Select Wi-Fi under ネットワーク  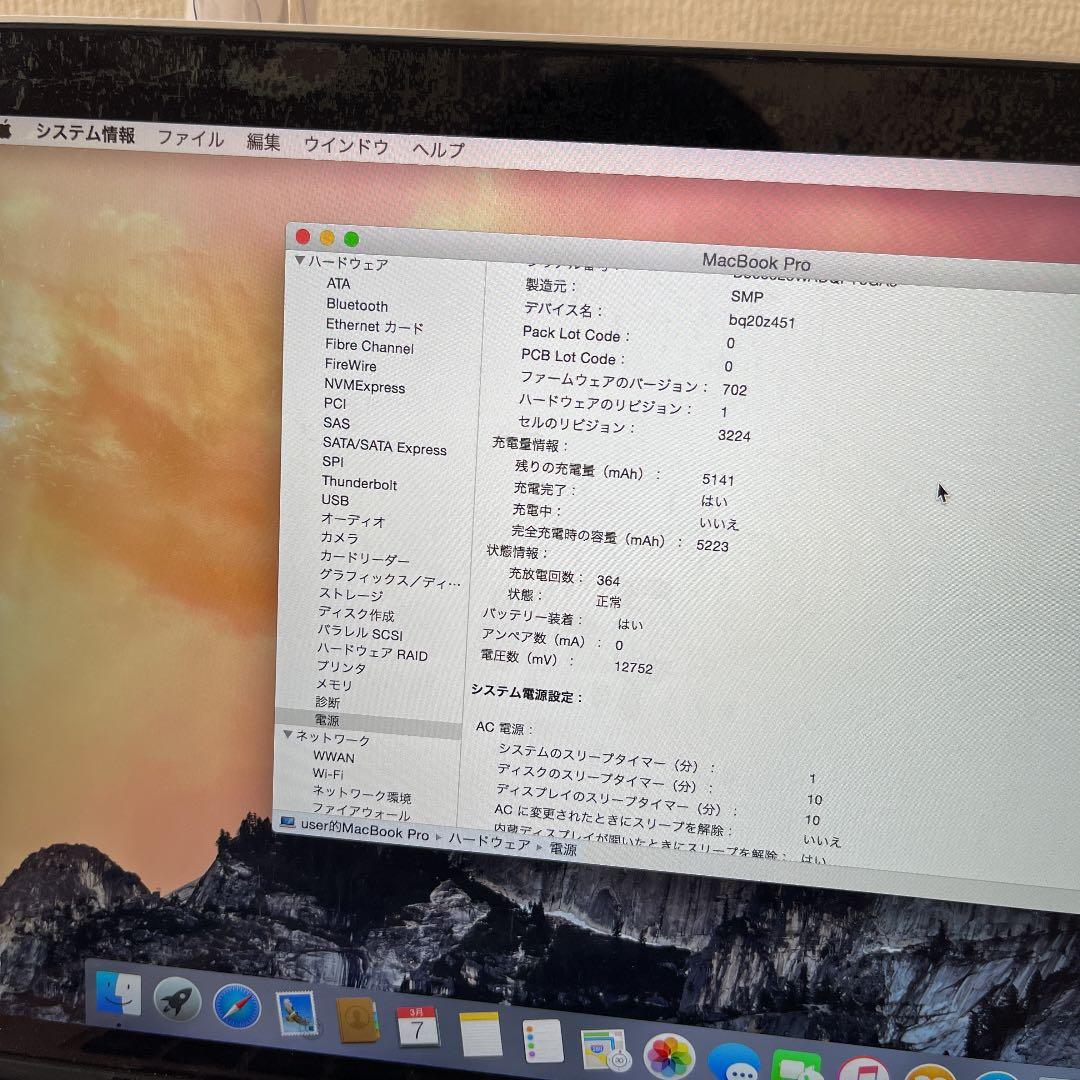(331, 776)
